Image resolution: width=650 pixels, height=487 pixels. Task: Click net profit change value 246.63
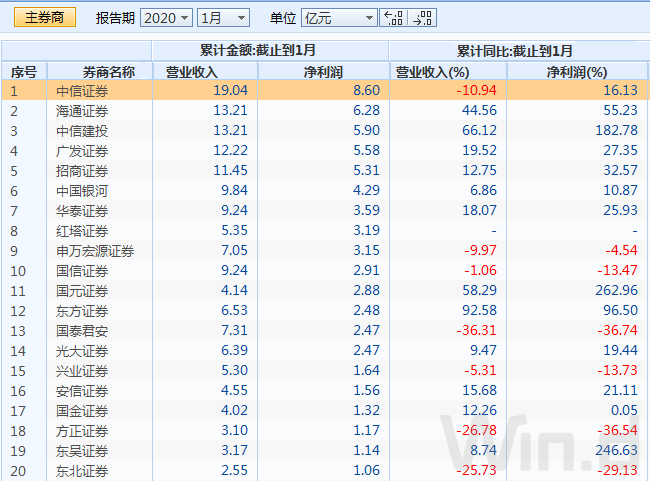tap(616, 450)
